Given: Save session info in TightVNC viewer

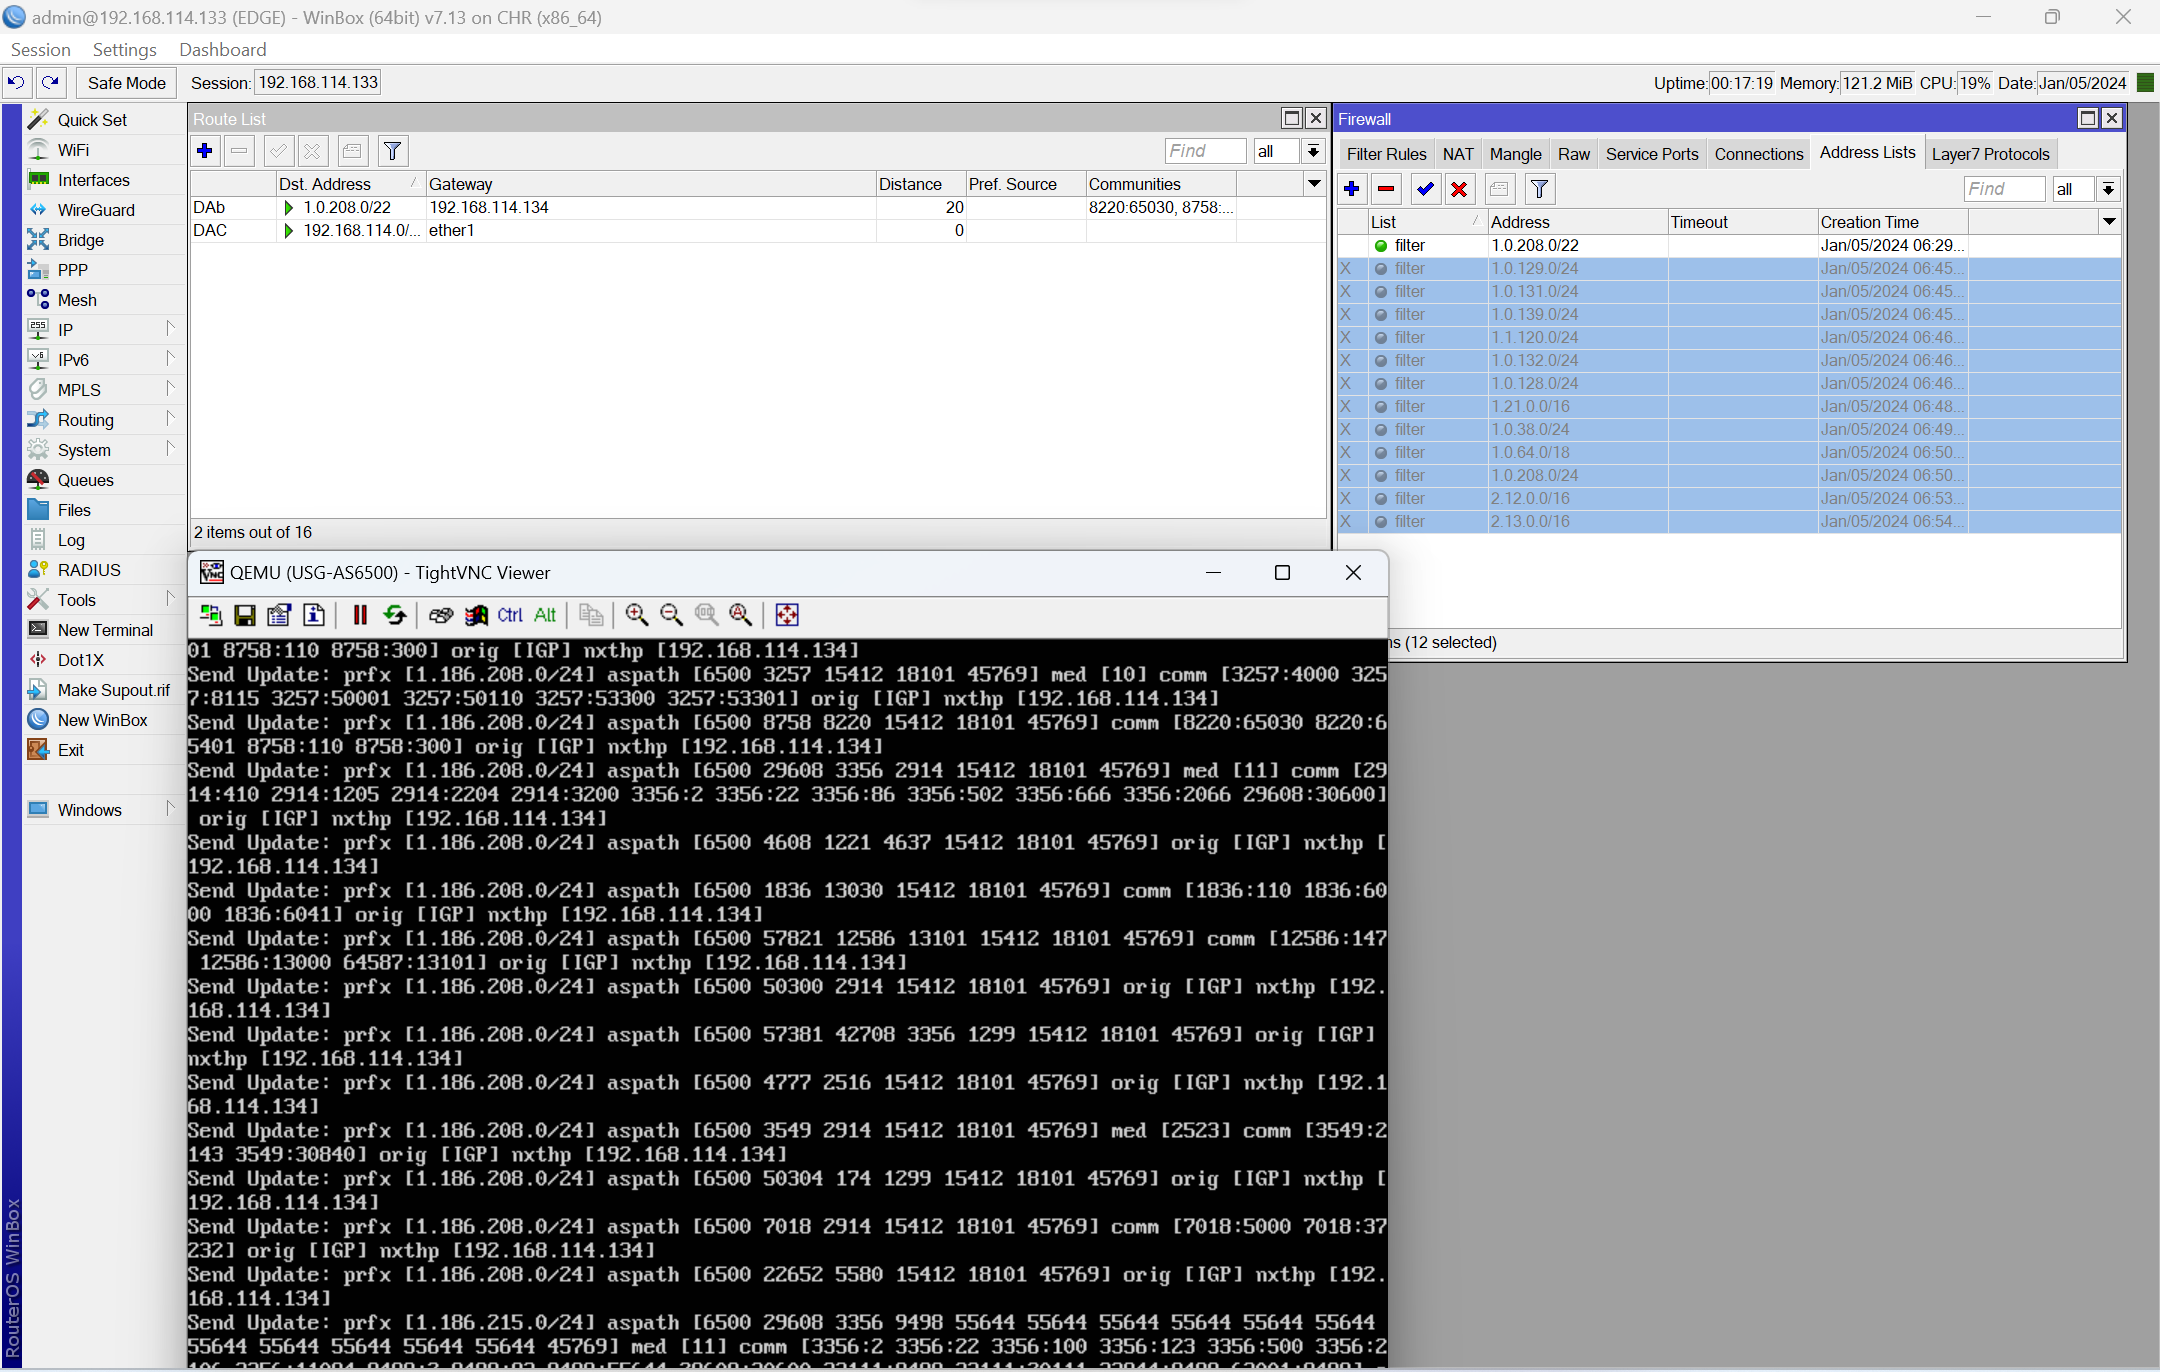Looking at the screenshot, I should (x=245, y=615).
